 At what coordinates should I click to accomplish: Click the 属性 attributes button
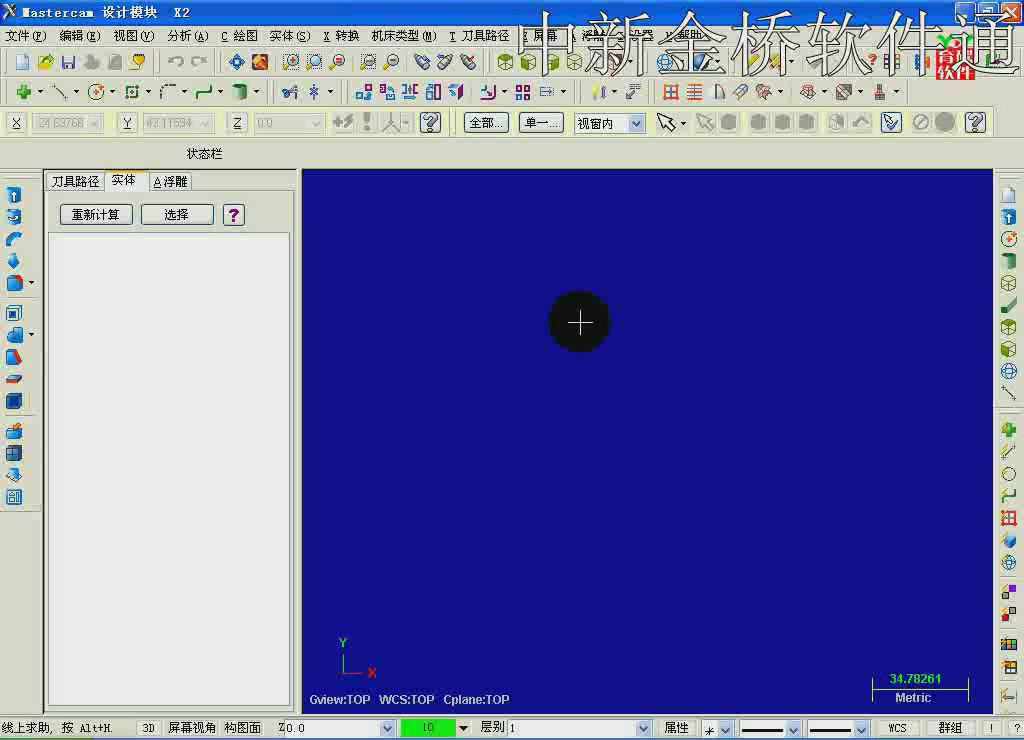click(x=676, y=728)
